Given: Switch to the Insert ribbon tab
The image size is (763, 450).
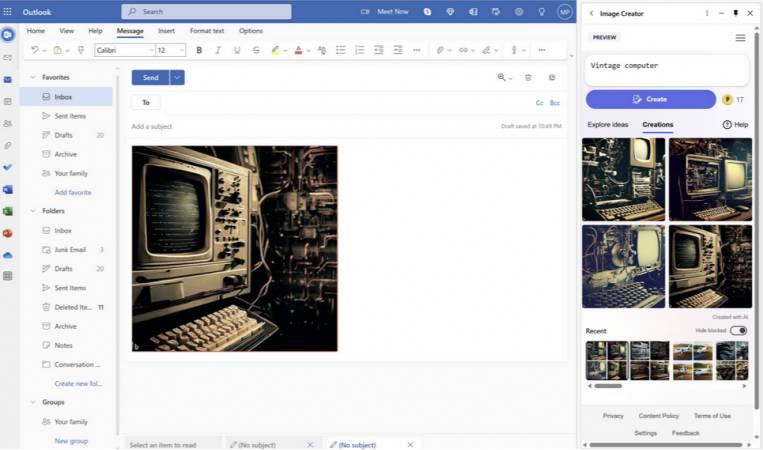Looking at the screenshot, I should 166,31.
